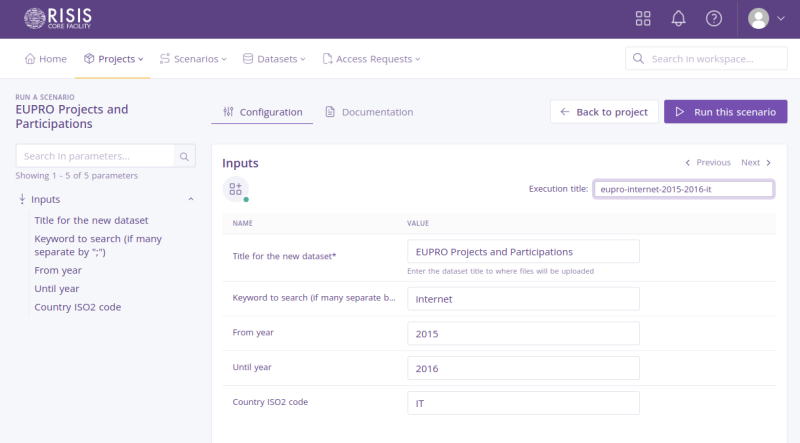Open user profile avatar menu
The width and height of the screenshot is (800, 443).
click(x=766, y=19)
